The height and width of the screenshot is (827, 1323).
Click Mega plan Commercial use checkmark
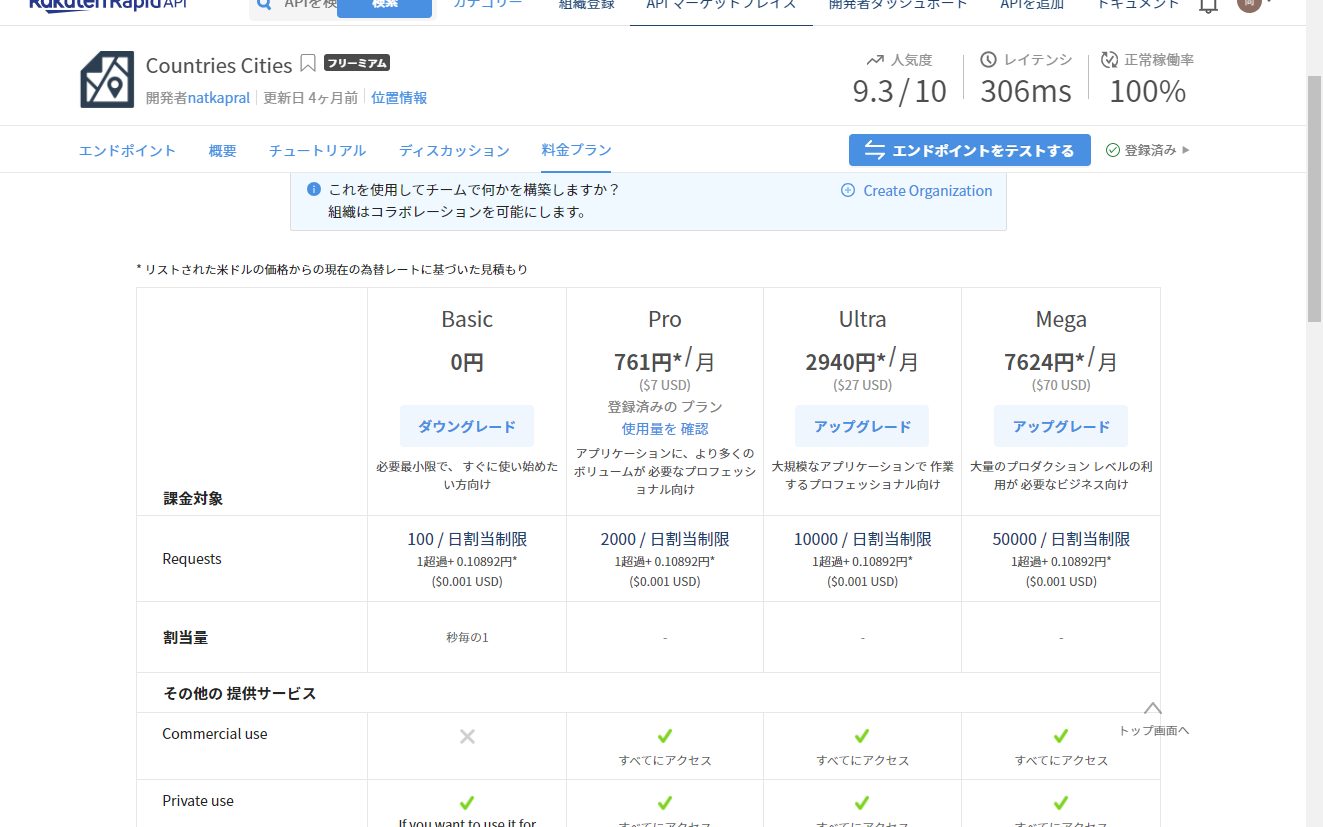pos(1061,737)
